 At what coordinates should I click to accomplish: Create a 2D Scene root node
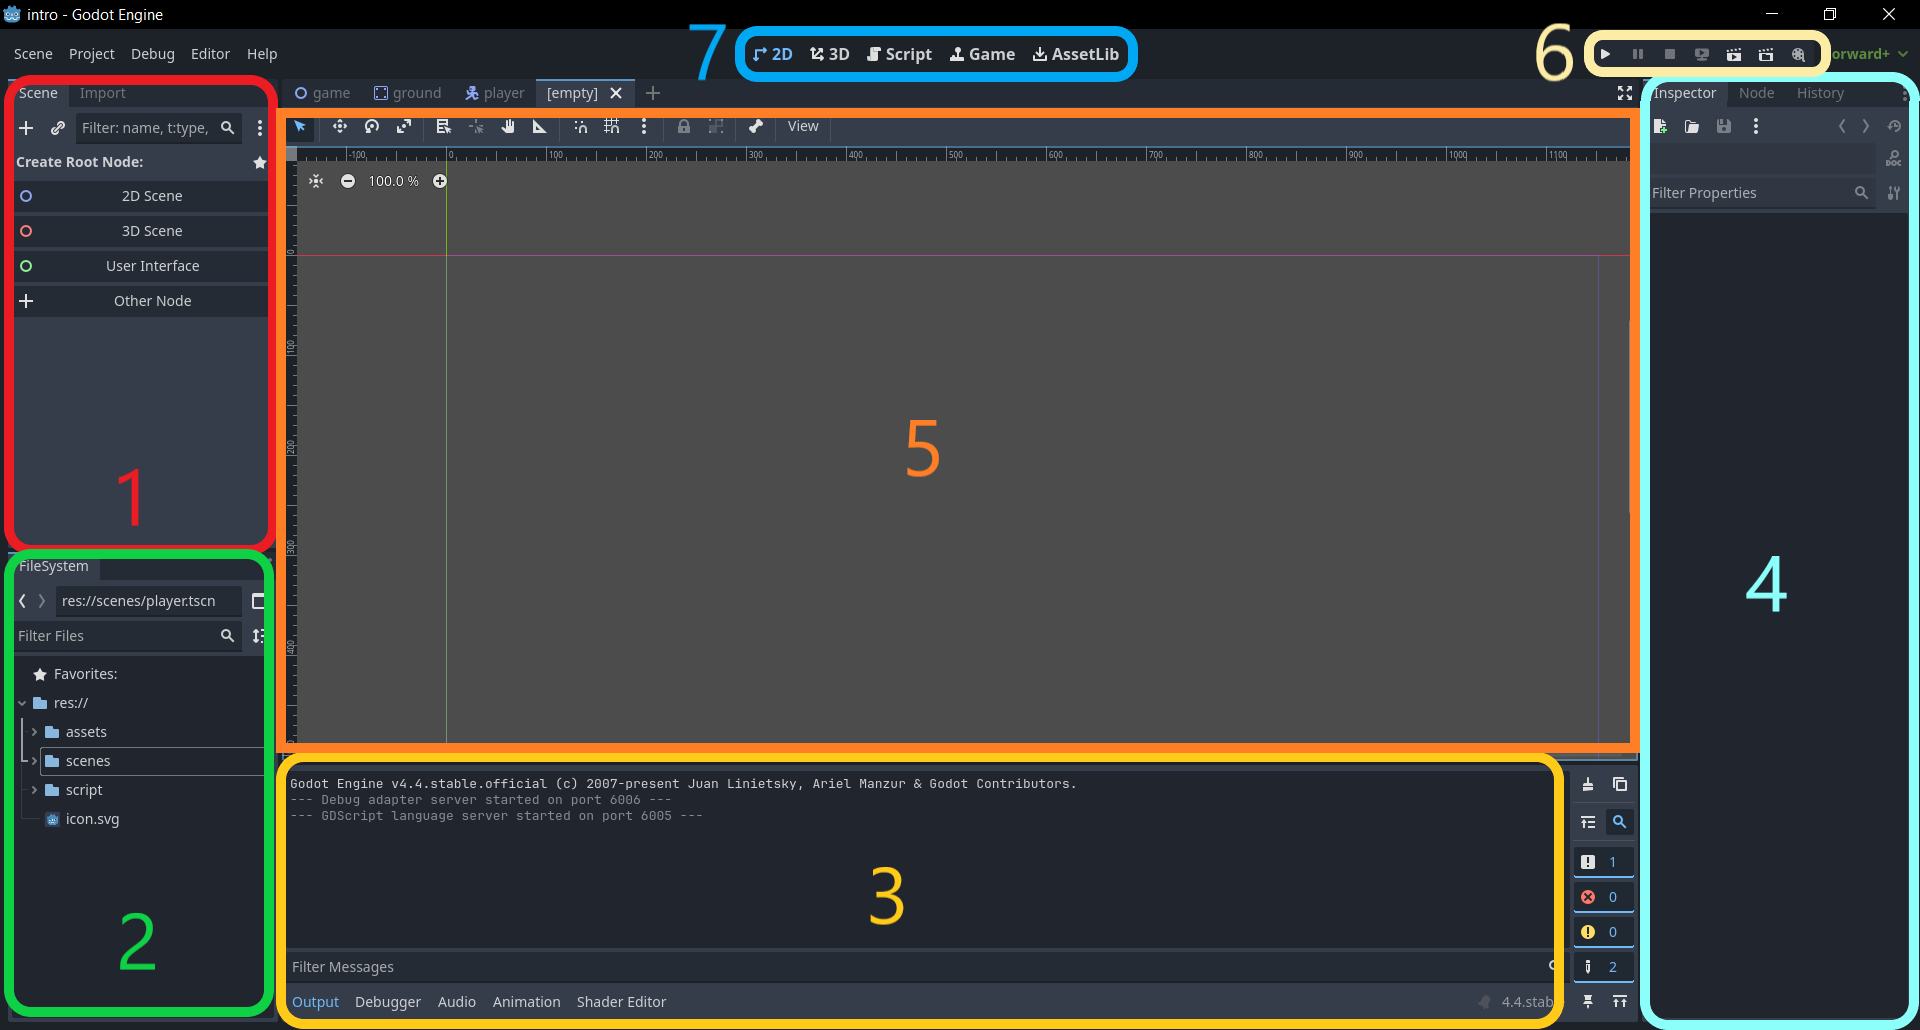coord(141,196)
